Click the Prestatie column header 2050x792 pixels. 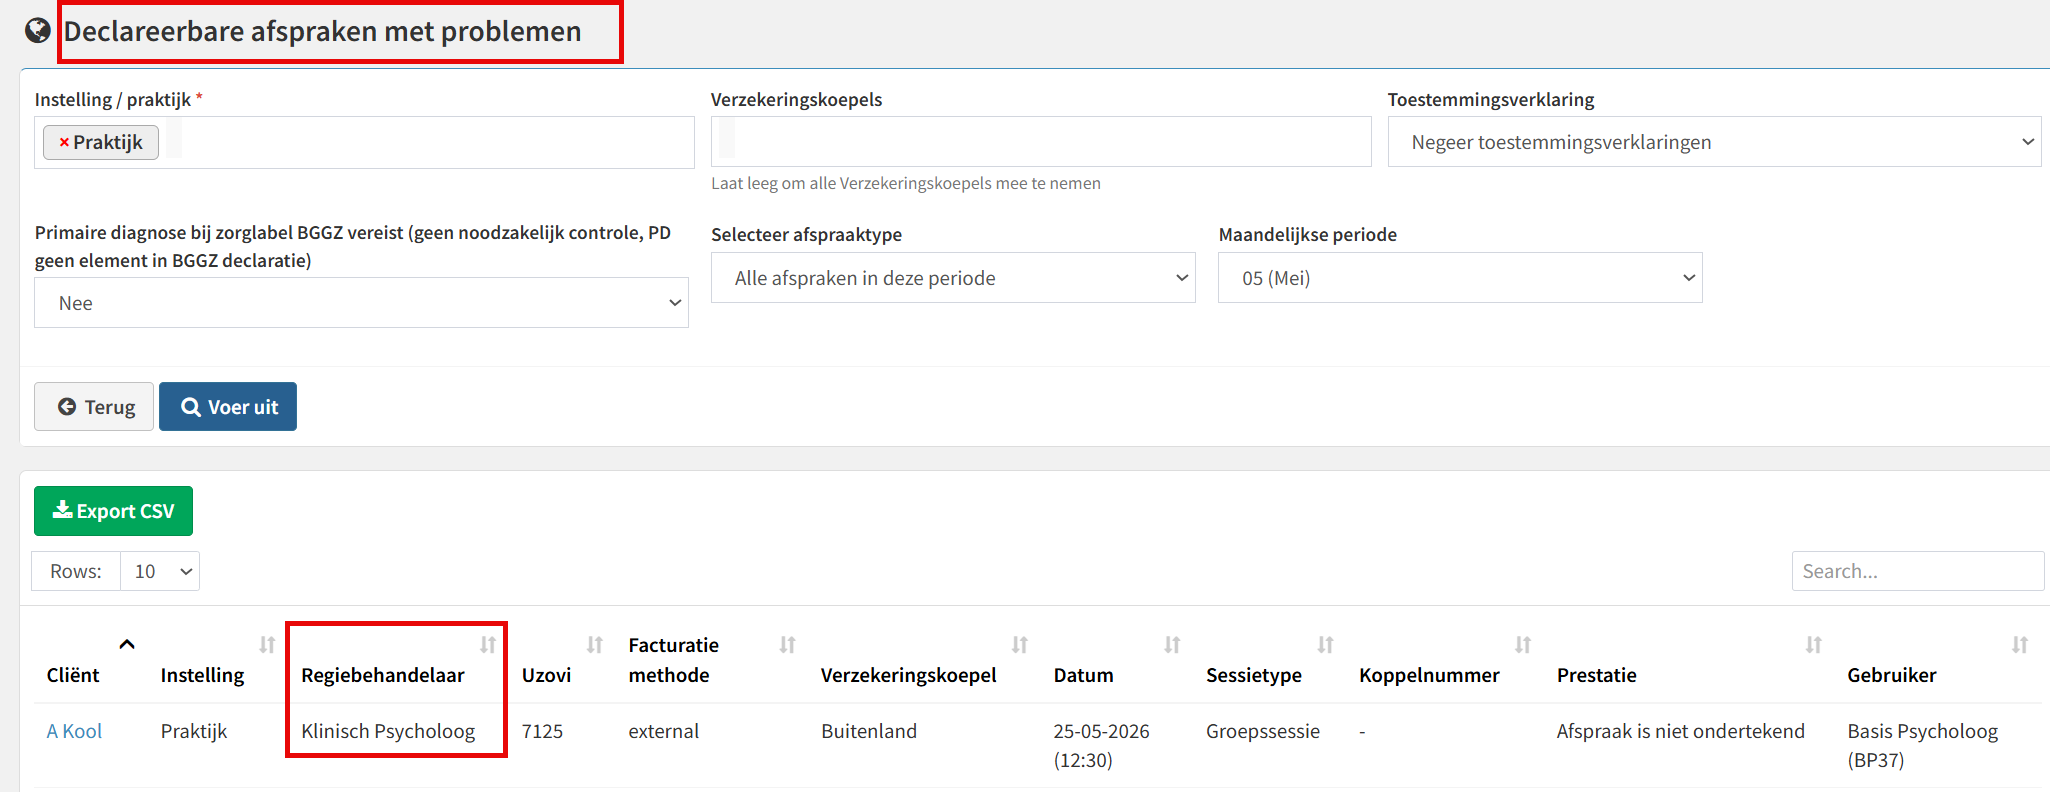pyautogui.click(x=1596, y=675)
